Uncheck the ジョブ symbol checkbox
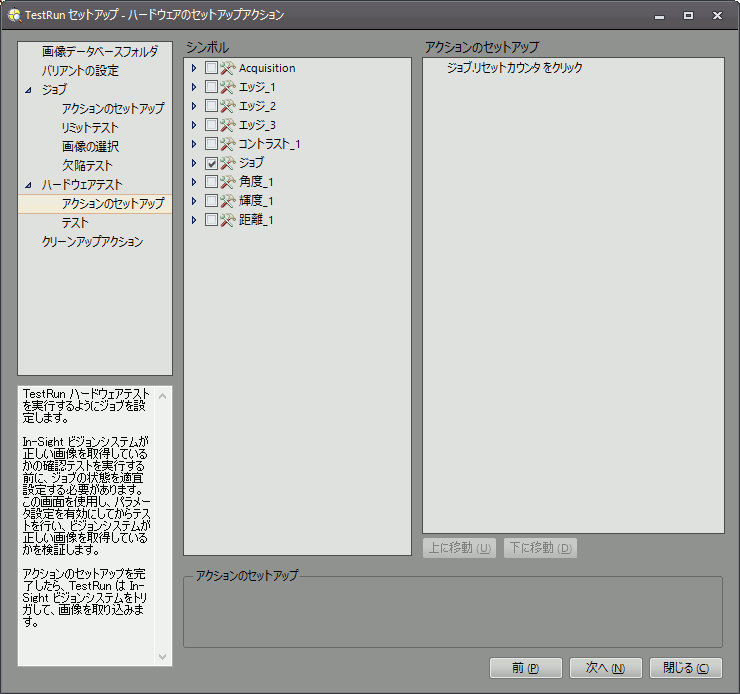This screenshot has width=740, height=694. pos(211,163)
